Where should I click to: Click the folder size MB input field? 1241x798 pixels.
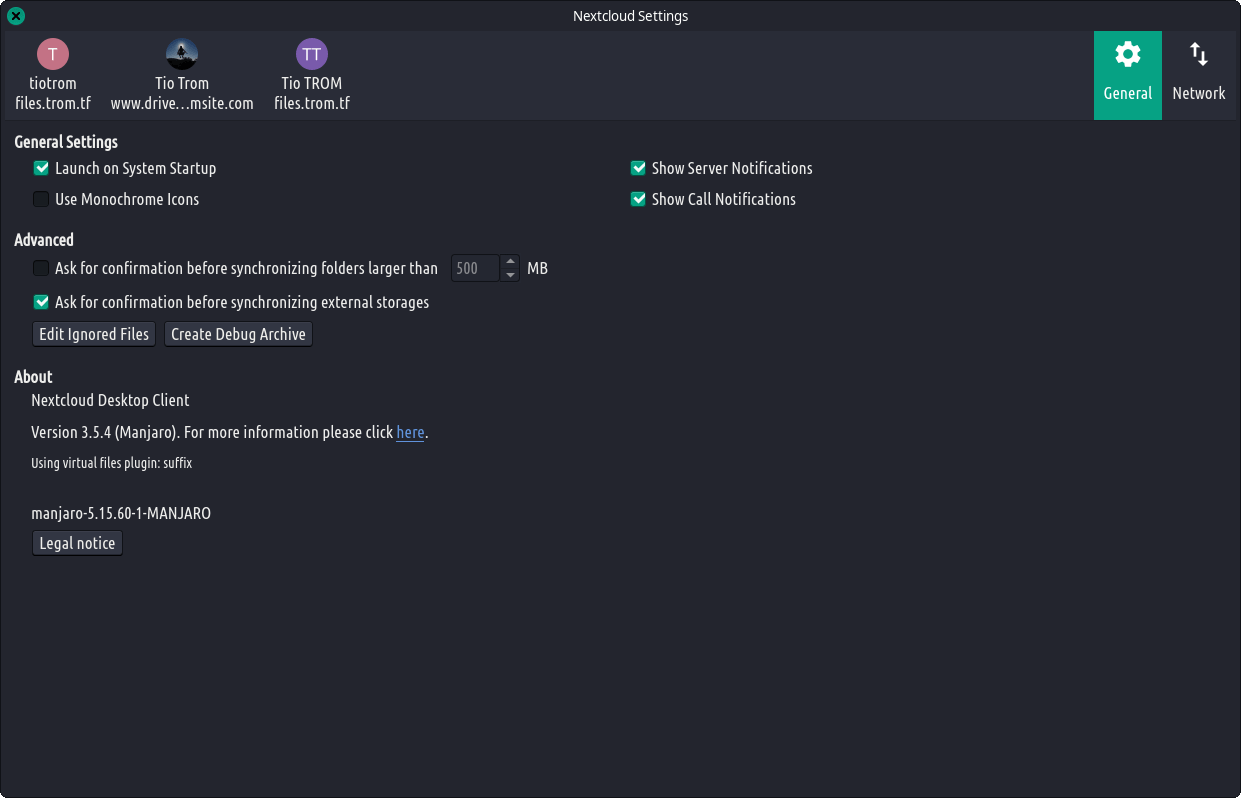point(474,269)
